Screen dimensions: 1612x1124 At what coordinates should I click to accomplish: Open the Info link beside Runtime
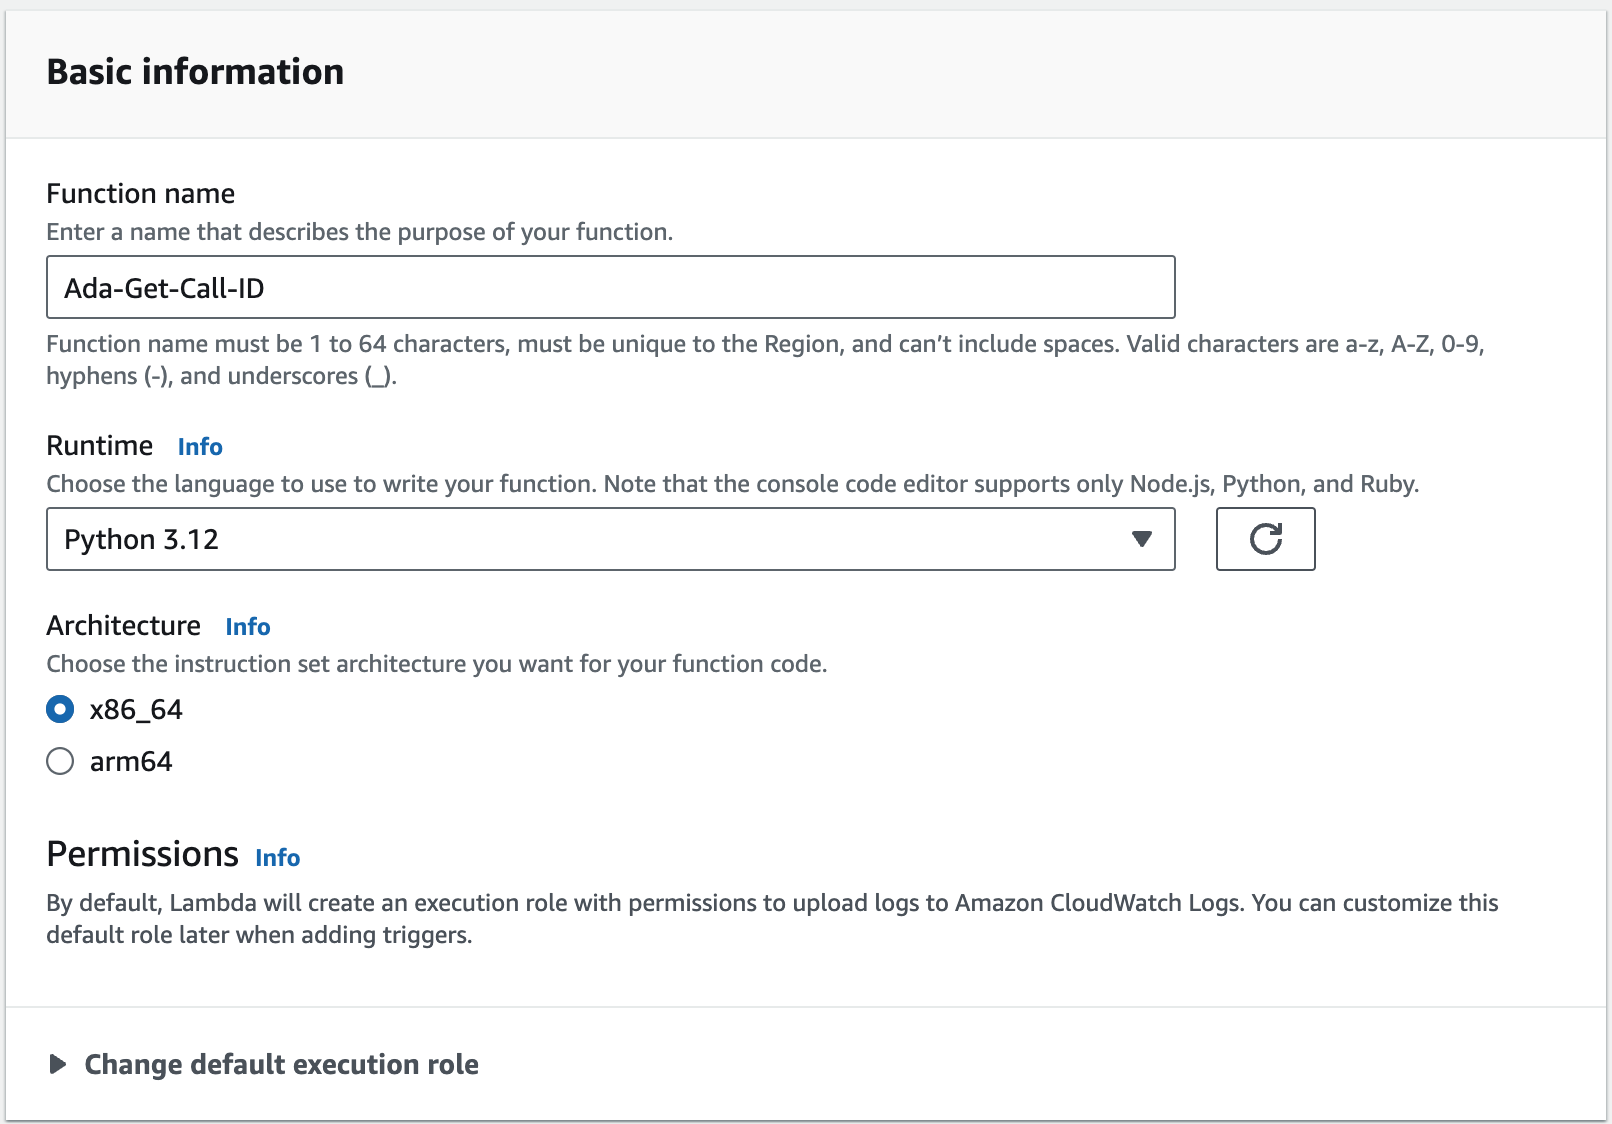200,447
